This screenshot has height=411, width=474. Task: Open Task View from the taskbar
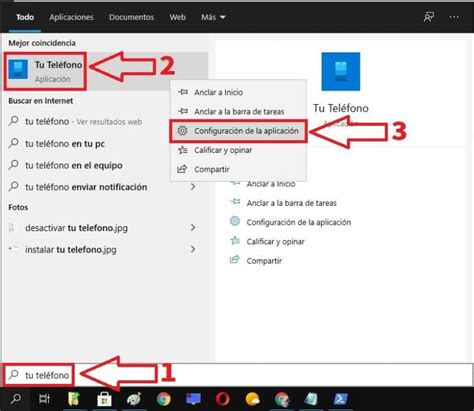pyautogui.click(x=44, y=399)
